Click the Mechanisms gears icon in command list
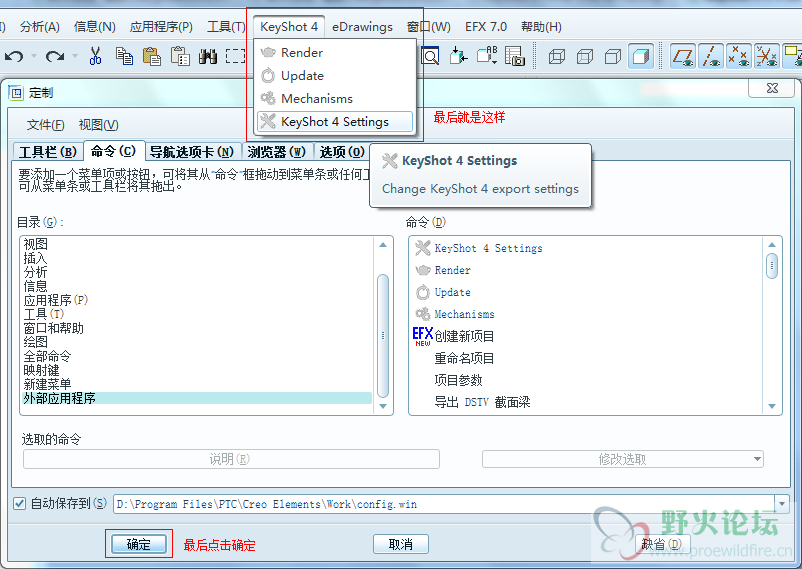802x569 pixels. (422, 314)
